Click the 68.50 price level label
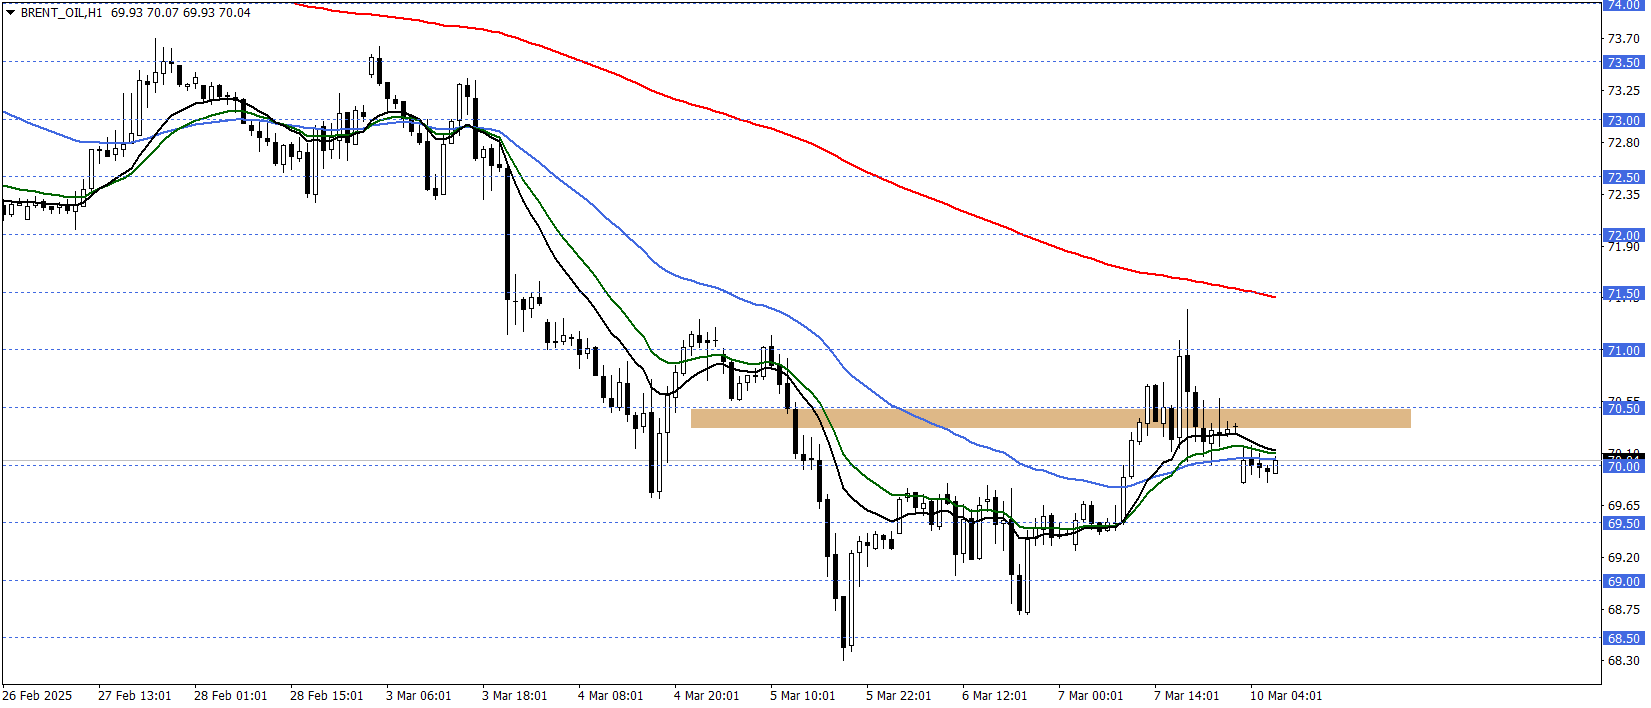Viewport: 1651px width, 708px height. pos(1623,638)
